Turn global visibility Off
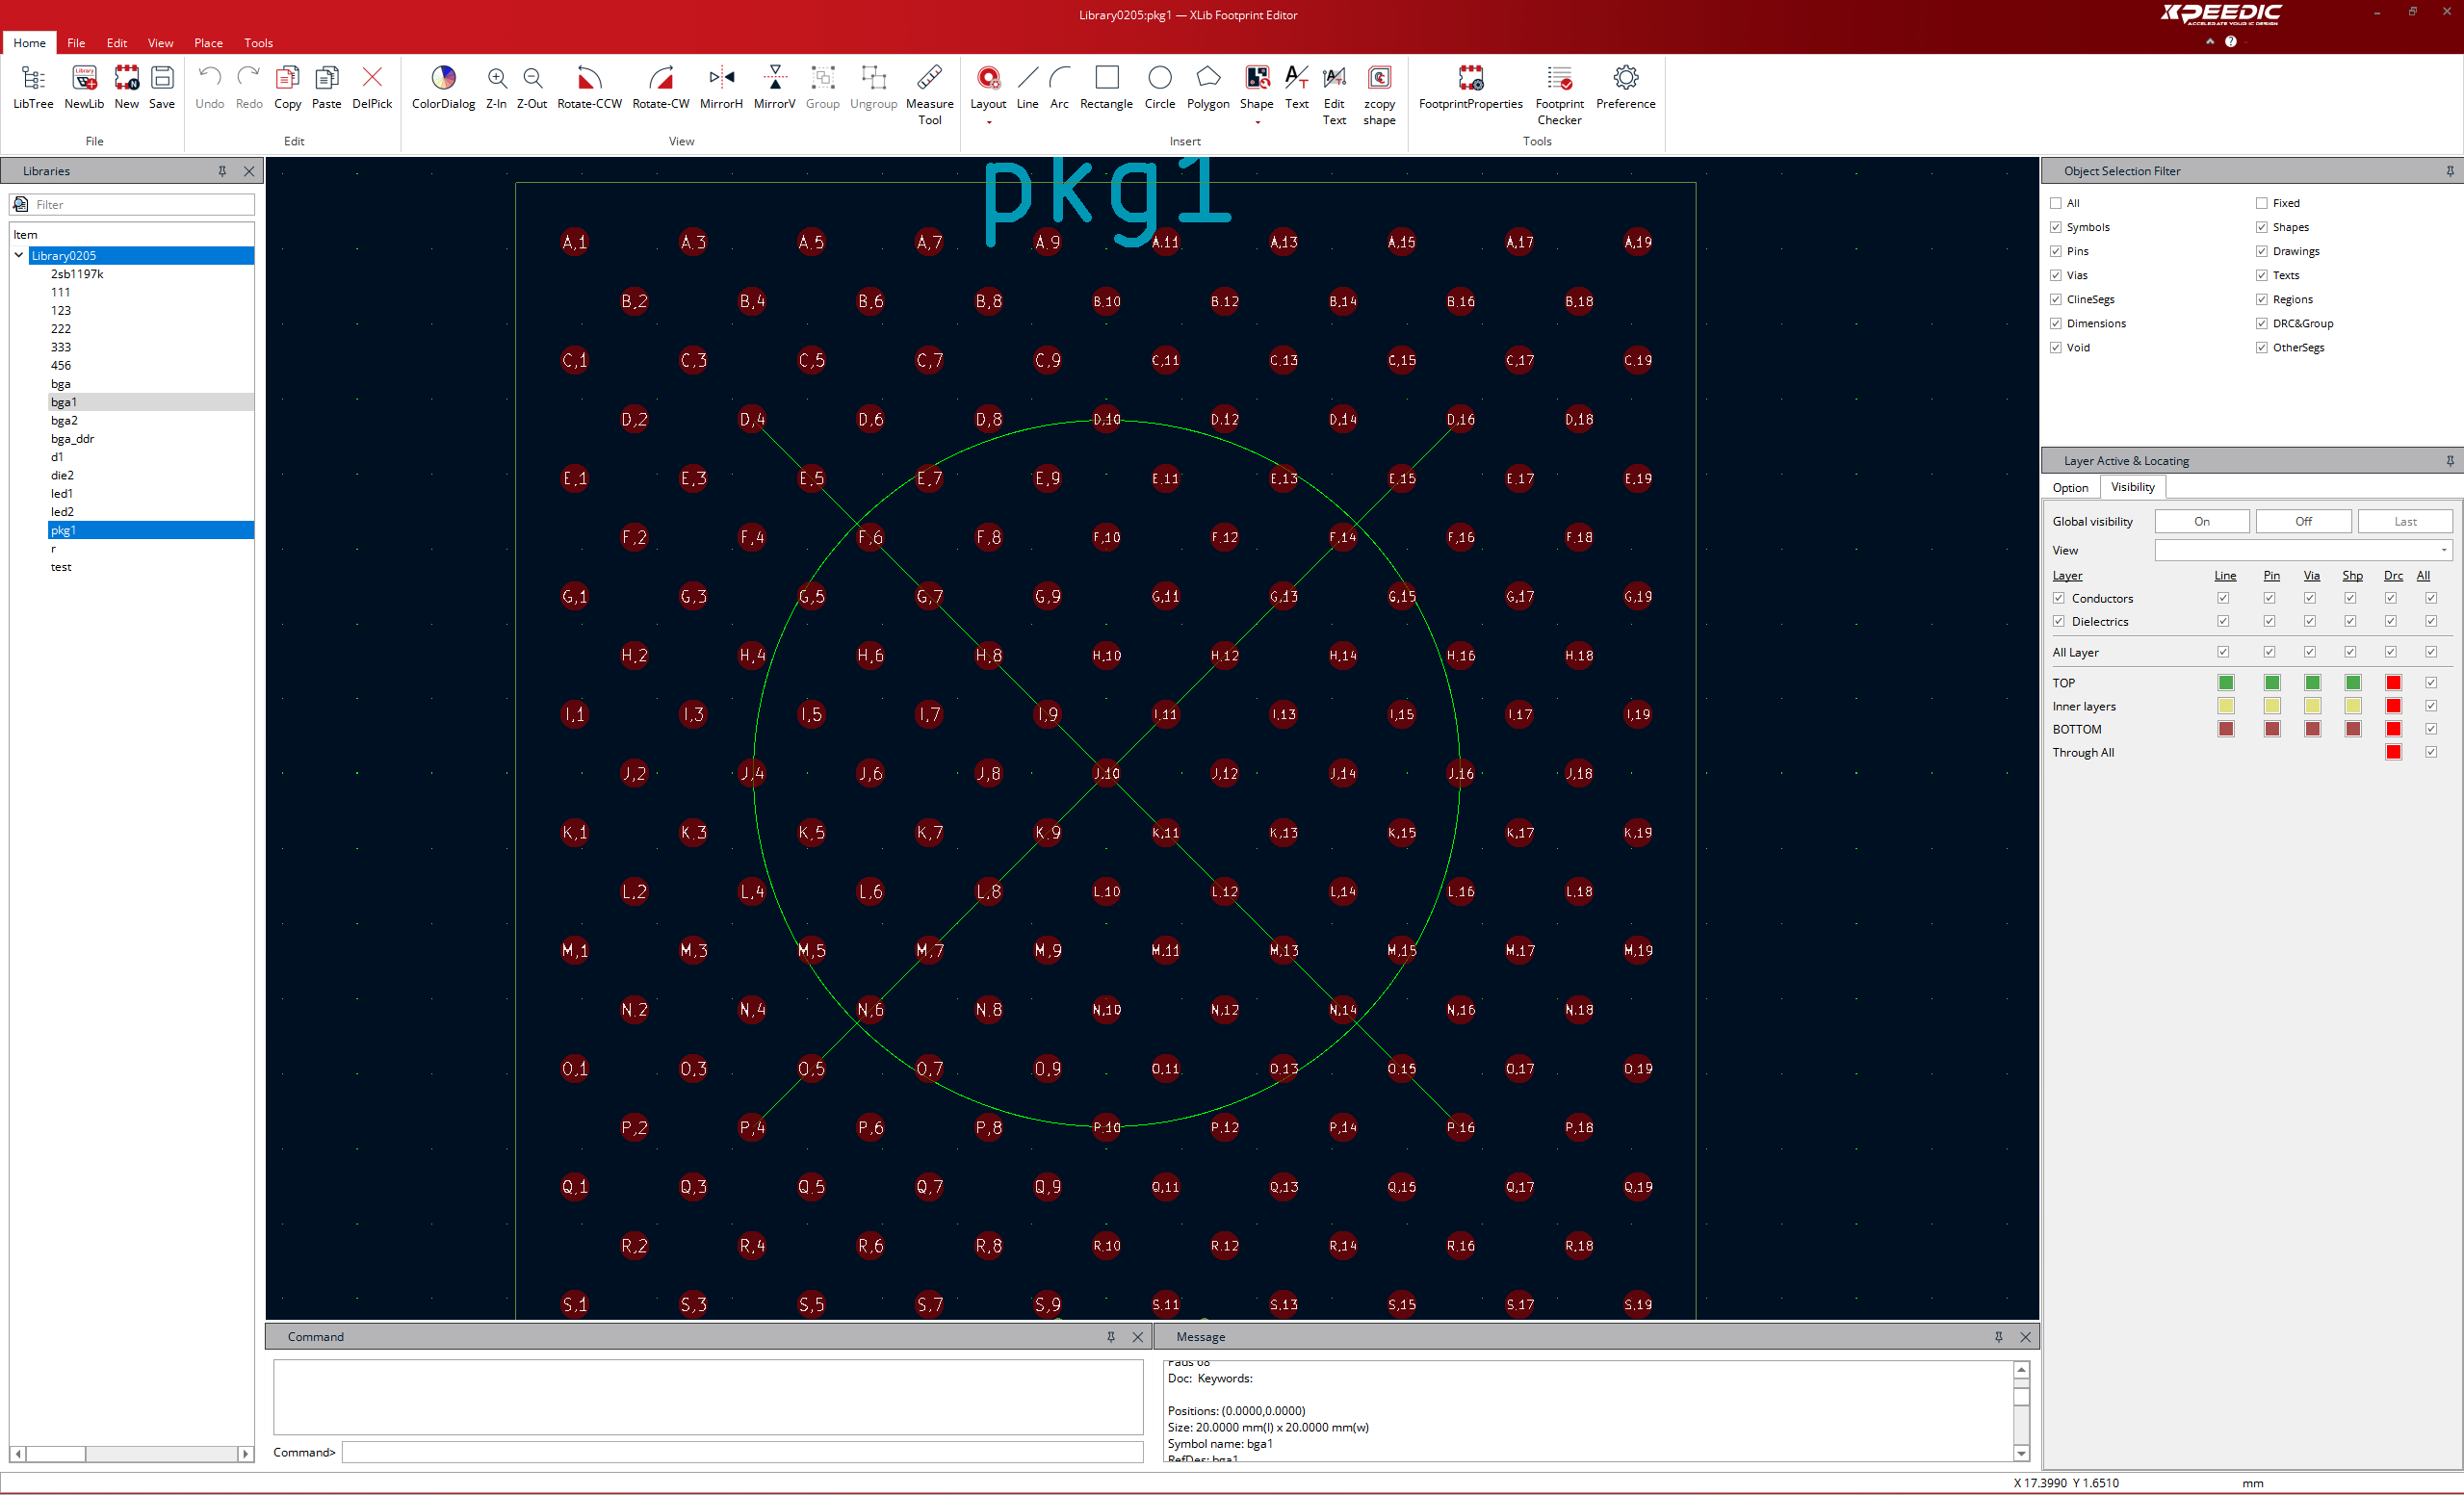This screenshot has width=2464, height=1495. (x=2304, y=521)
